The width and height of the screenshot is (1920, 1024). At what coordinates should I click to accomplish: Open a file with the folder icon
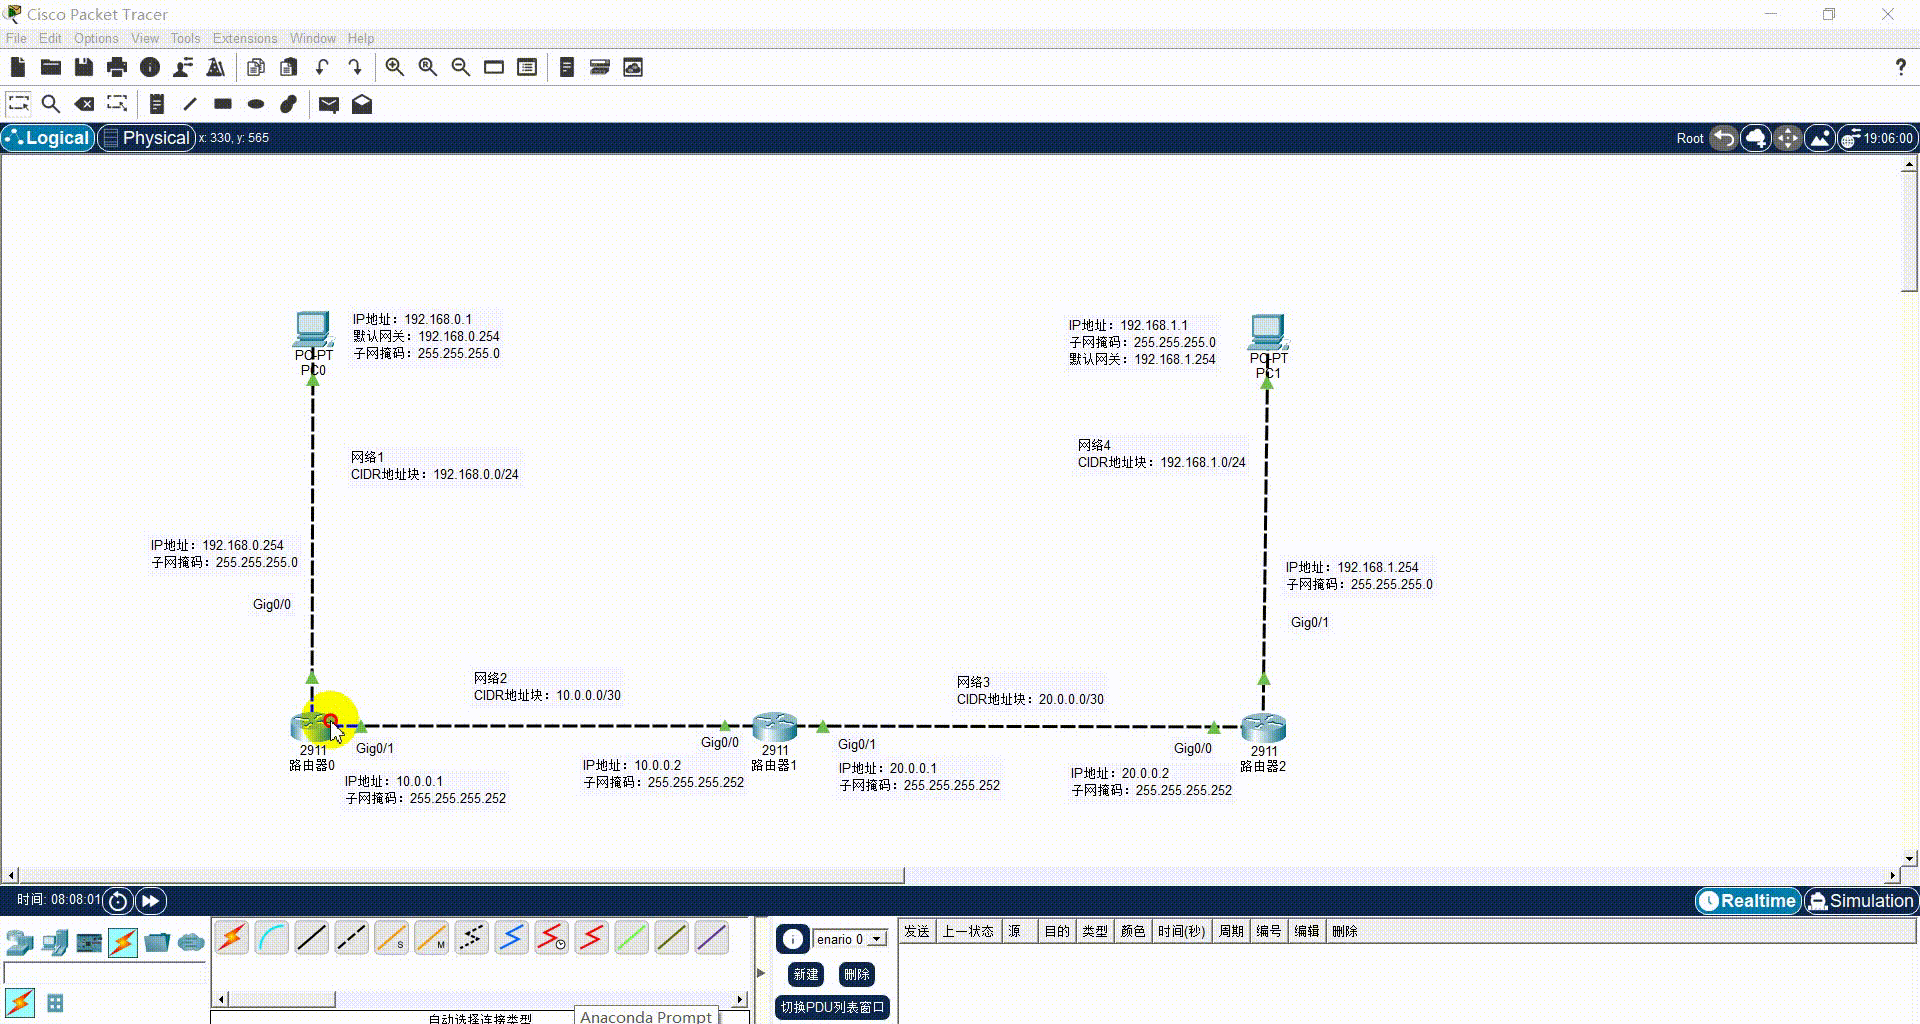(50, 67)
